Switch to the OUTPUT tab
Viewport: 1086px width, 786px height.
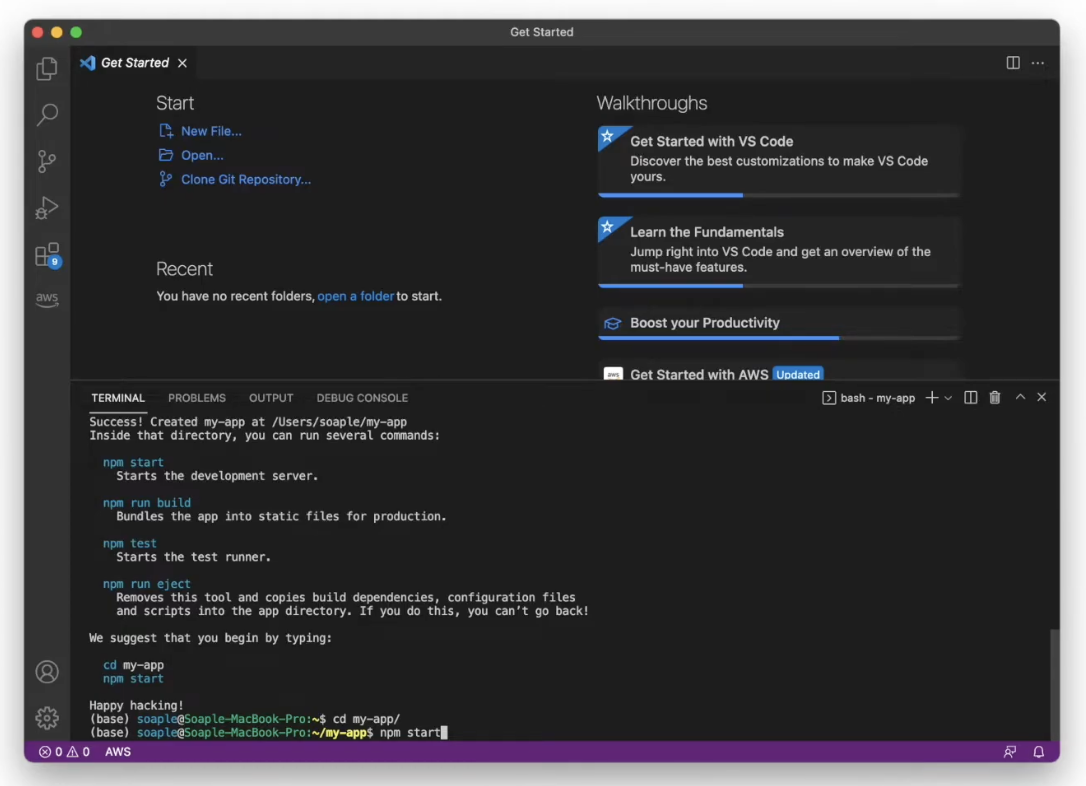click(x=271, y=398)
